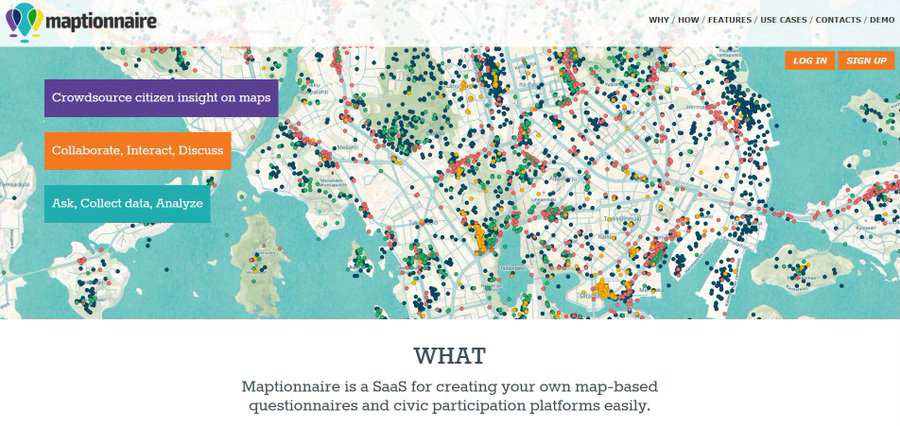Select the orange Collaborate, Interact, Discuss banner
This screenshot has width=900, height=426.
[x=138, y=151]
